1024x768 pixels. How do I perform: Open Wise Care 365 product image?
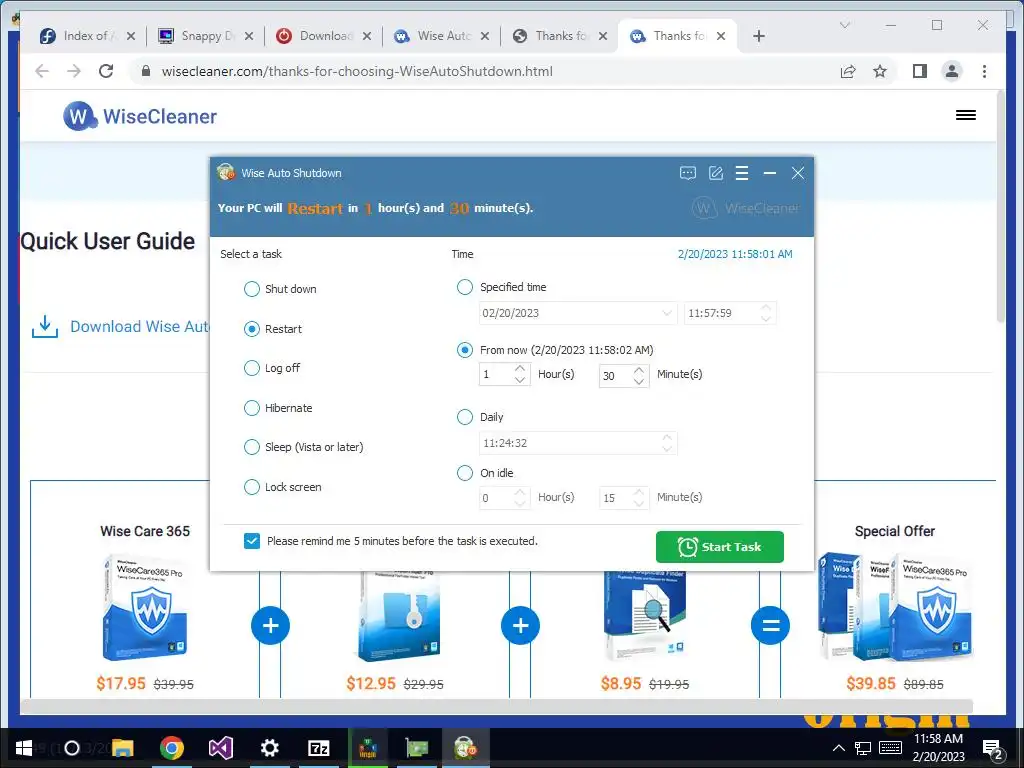click(145, 607)
